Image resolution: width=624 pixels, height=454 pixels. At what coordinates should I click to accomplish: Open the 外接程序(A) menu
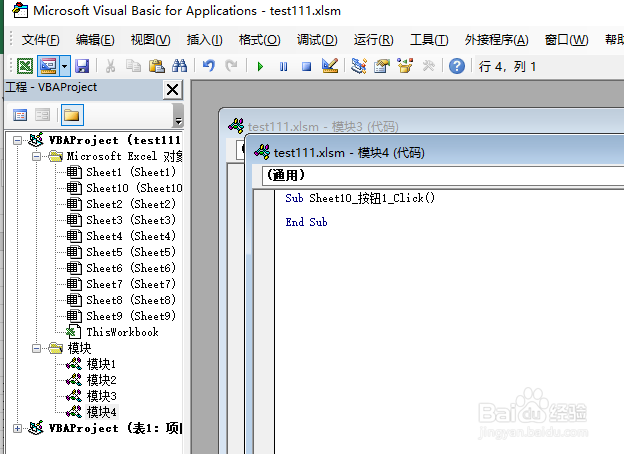coord(497,40)
